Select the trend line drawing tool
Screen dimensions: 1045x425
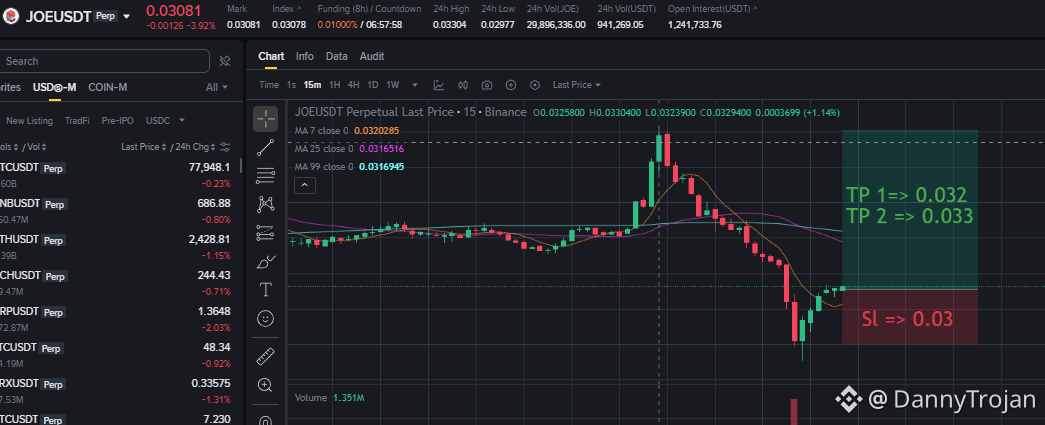(x=266, y=148)
